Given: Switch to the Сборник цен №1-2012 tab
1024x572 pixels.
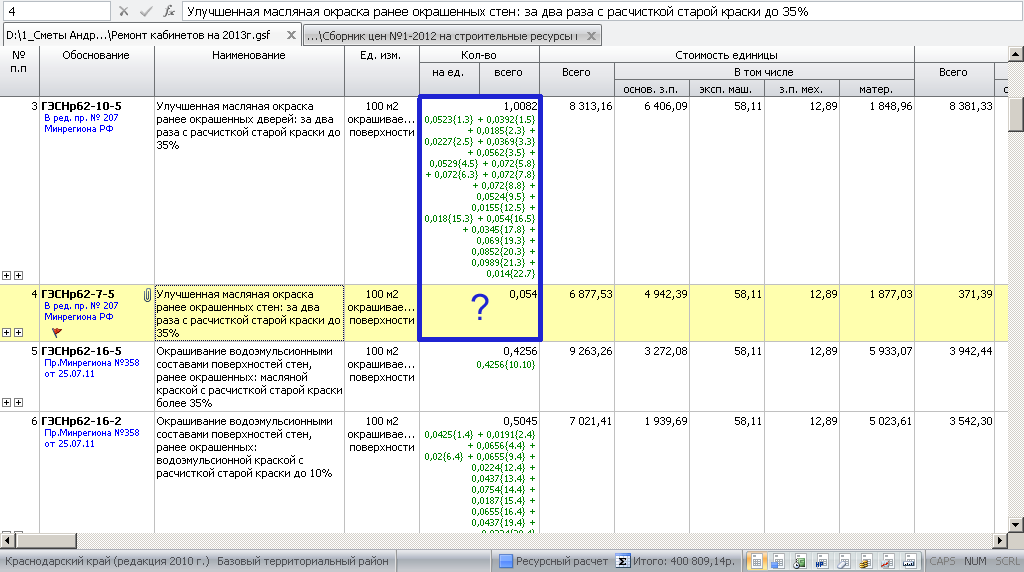Looking at the screenshot, I should (x=442, y=36).
